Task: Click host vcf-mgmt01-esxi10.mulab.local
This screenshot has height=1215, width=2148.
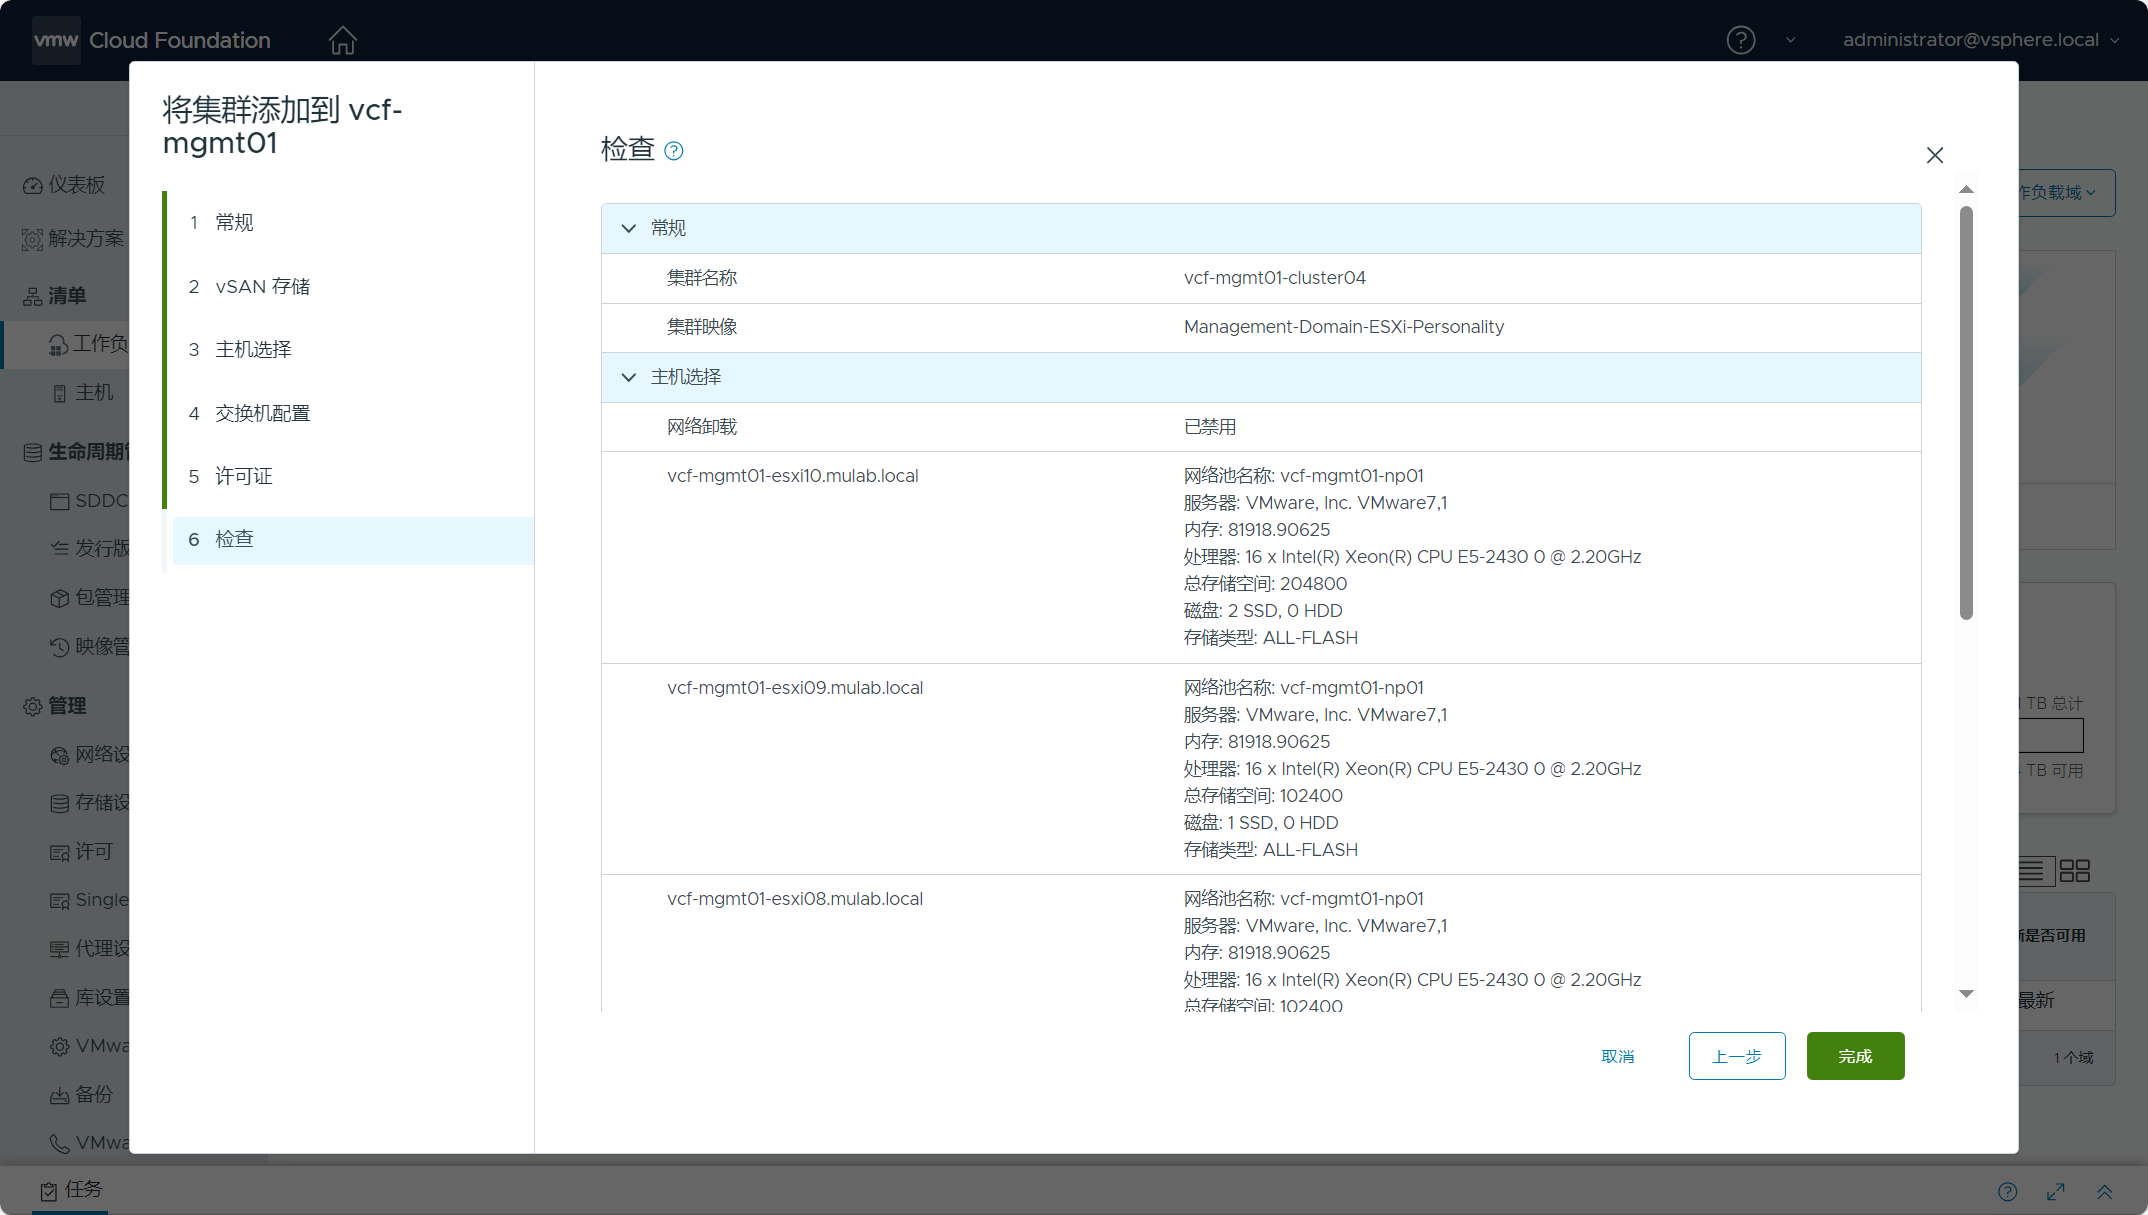Action: point(792,476)
